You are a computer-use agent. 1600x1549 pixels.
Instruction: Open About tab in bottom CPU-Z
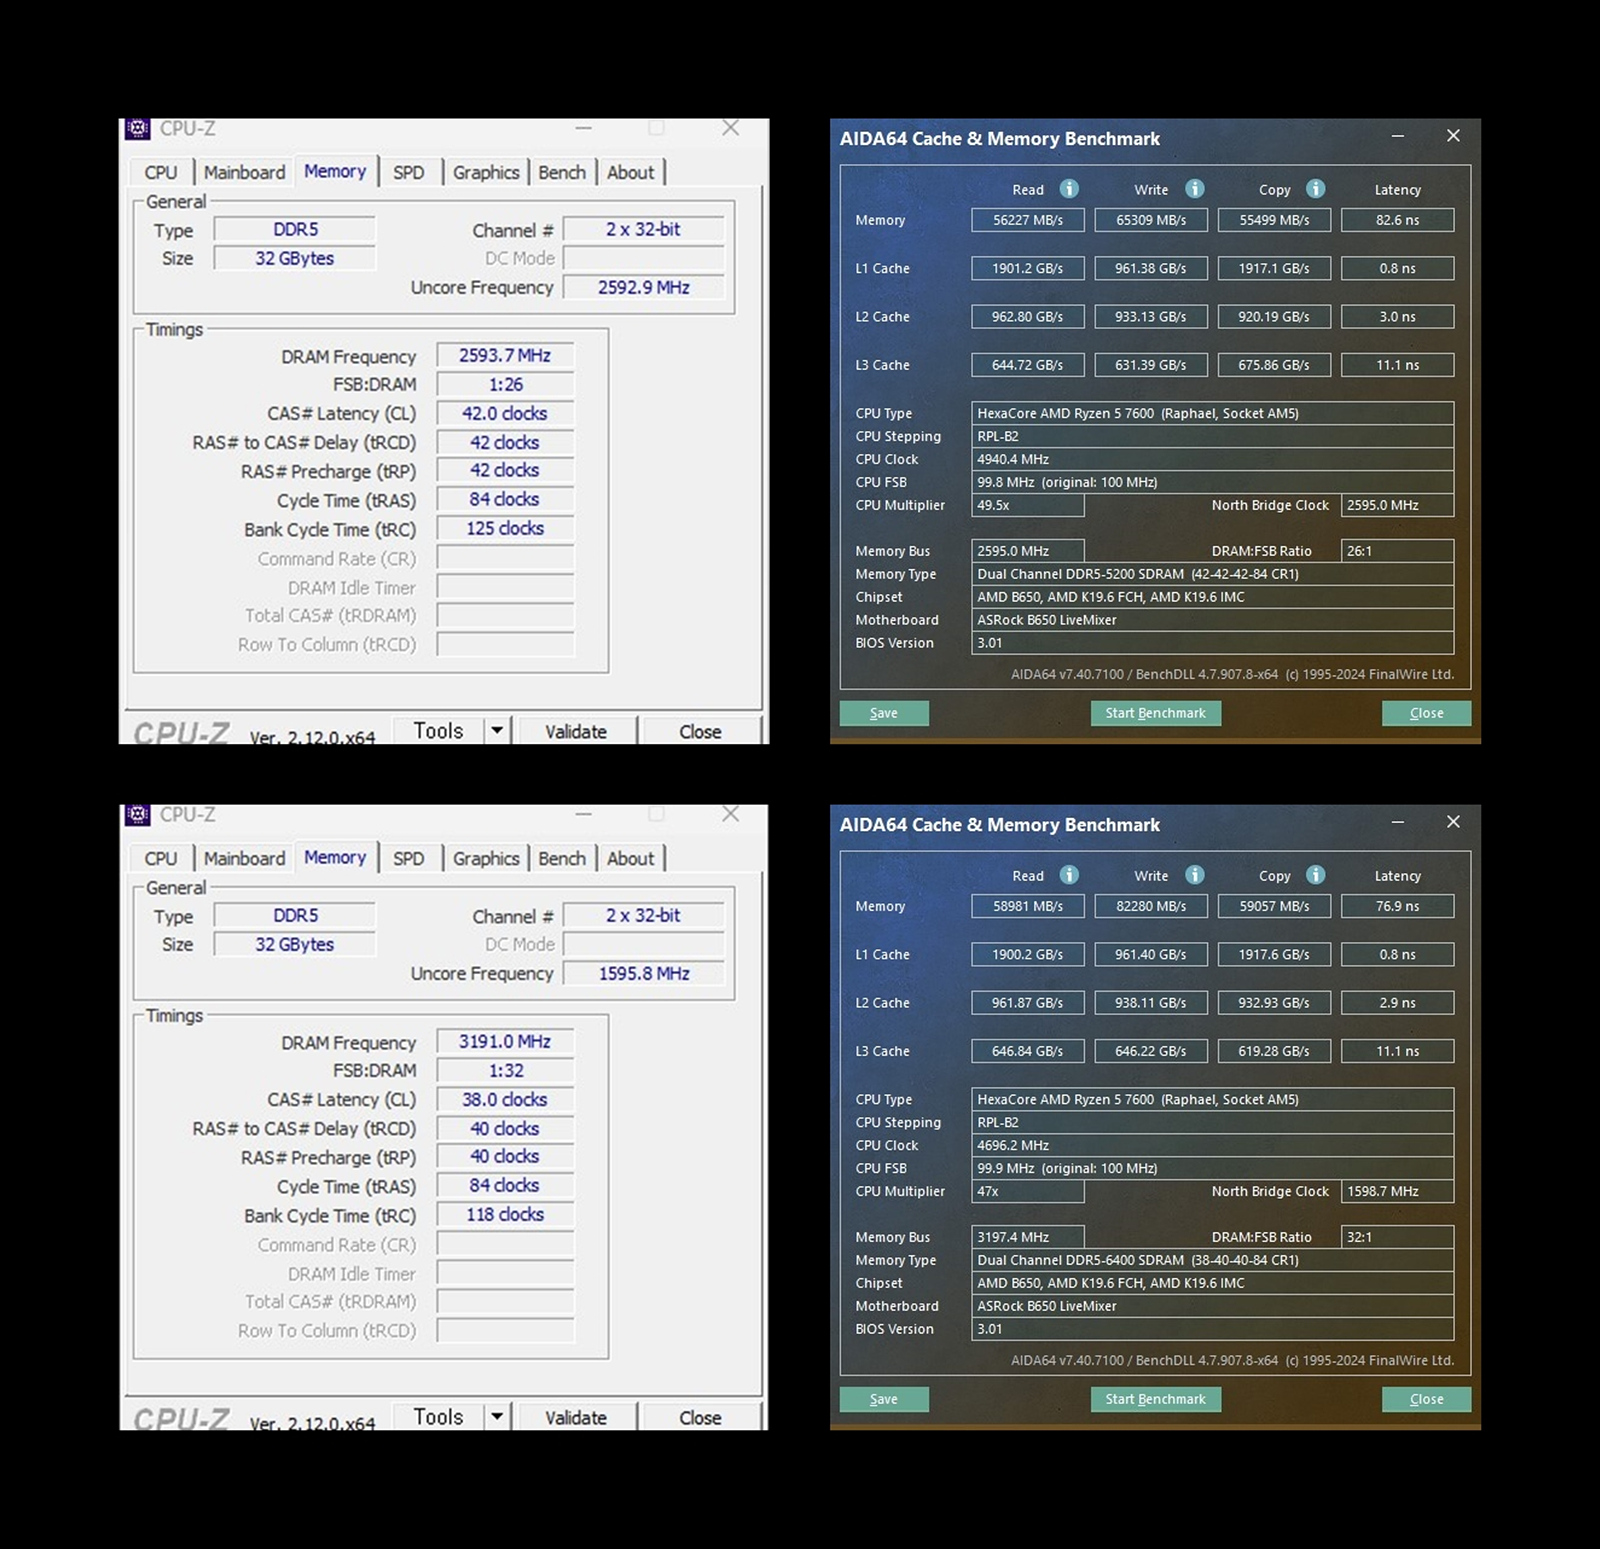tap(630, 858)
